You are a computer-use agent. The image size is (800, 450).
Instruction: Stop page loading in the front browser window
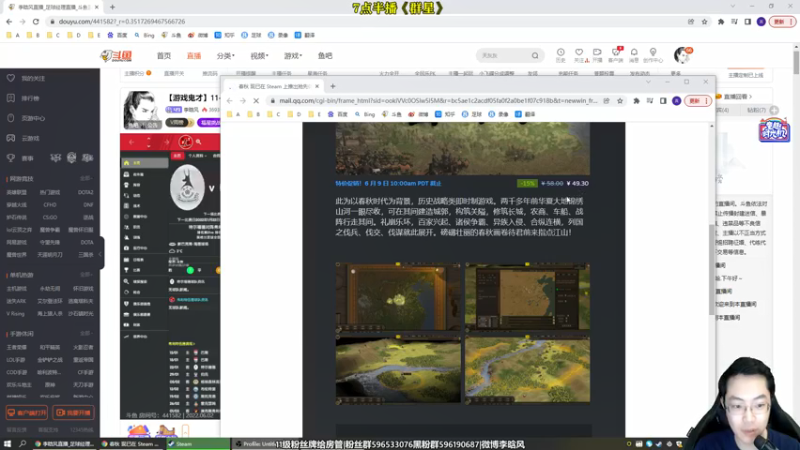click(x=256, y=101)
